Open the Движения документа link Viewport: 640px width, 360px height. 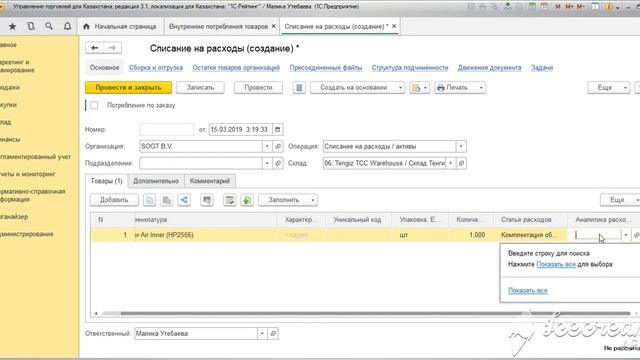click(489, 68)
